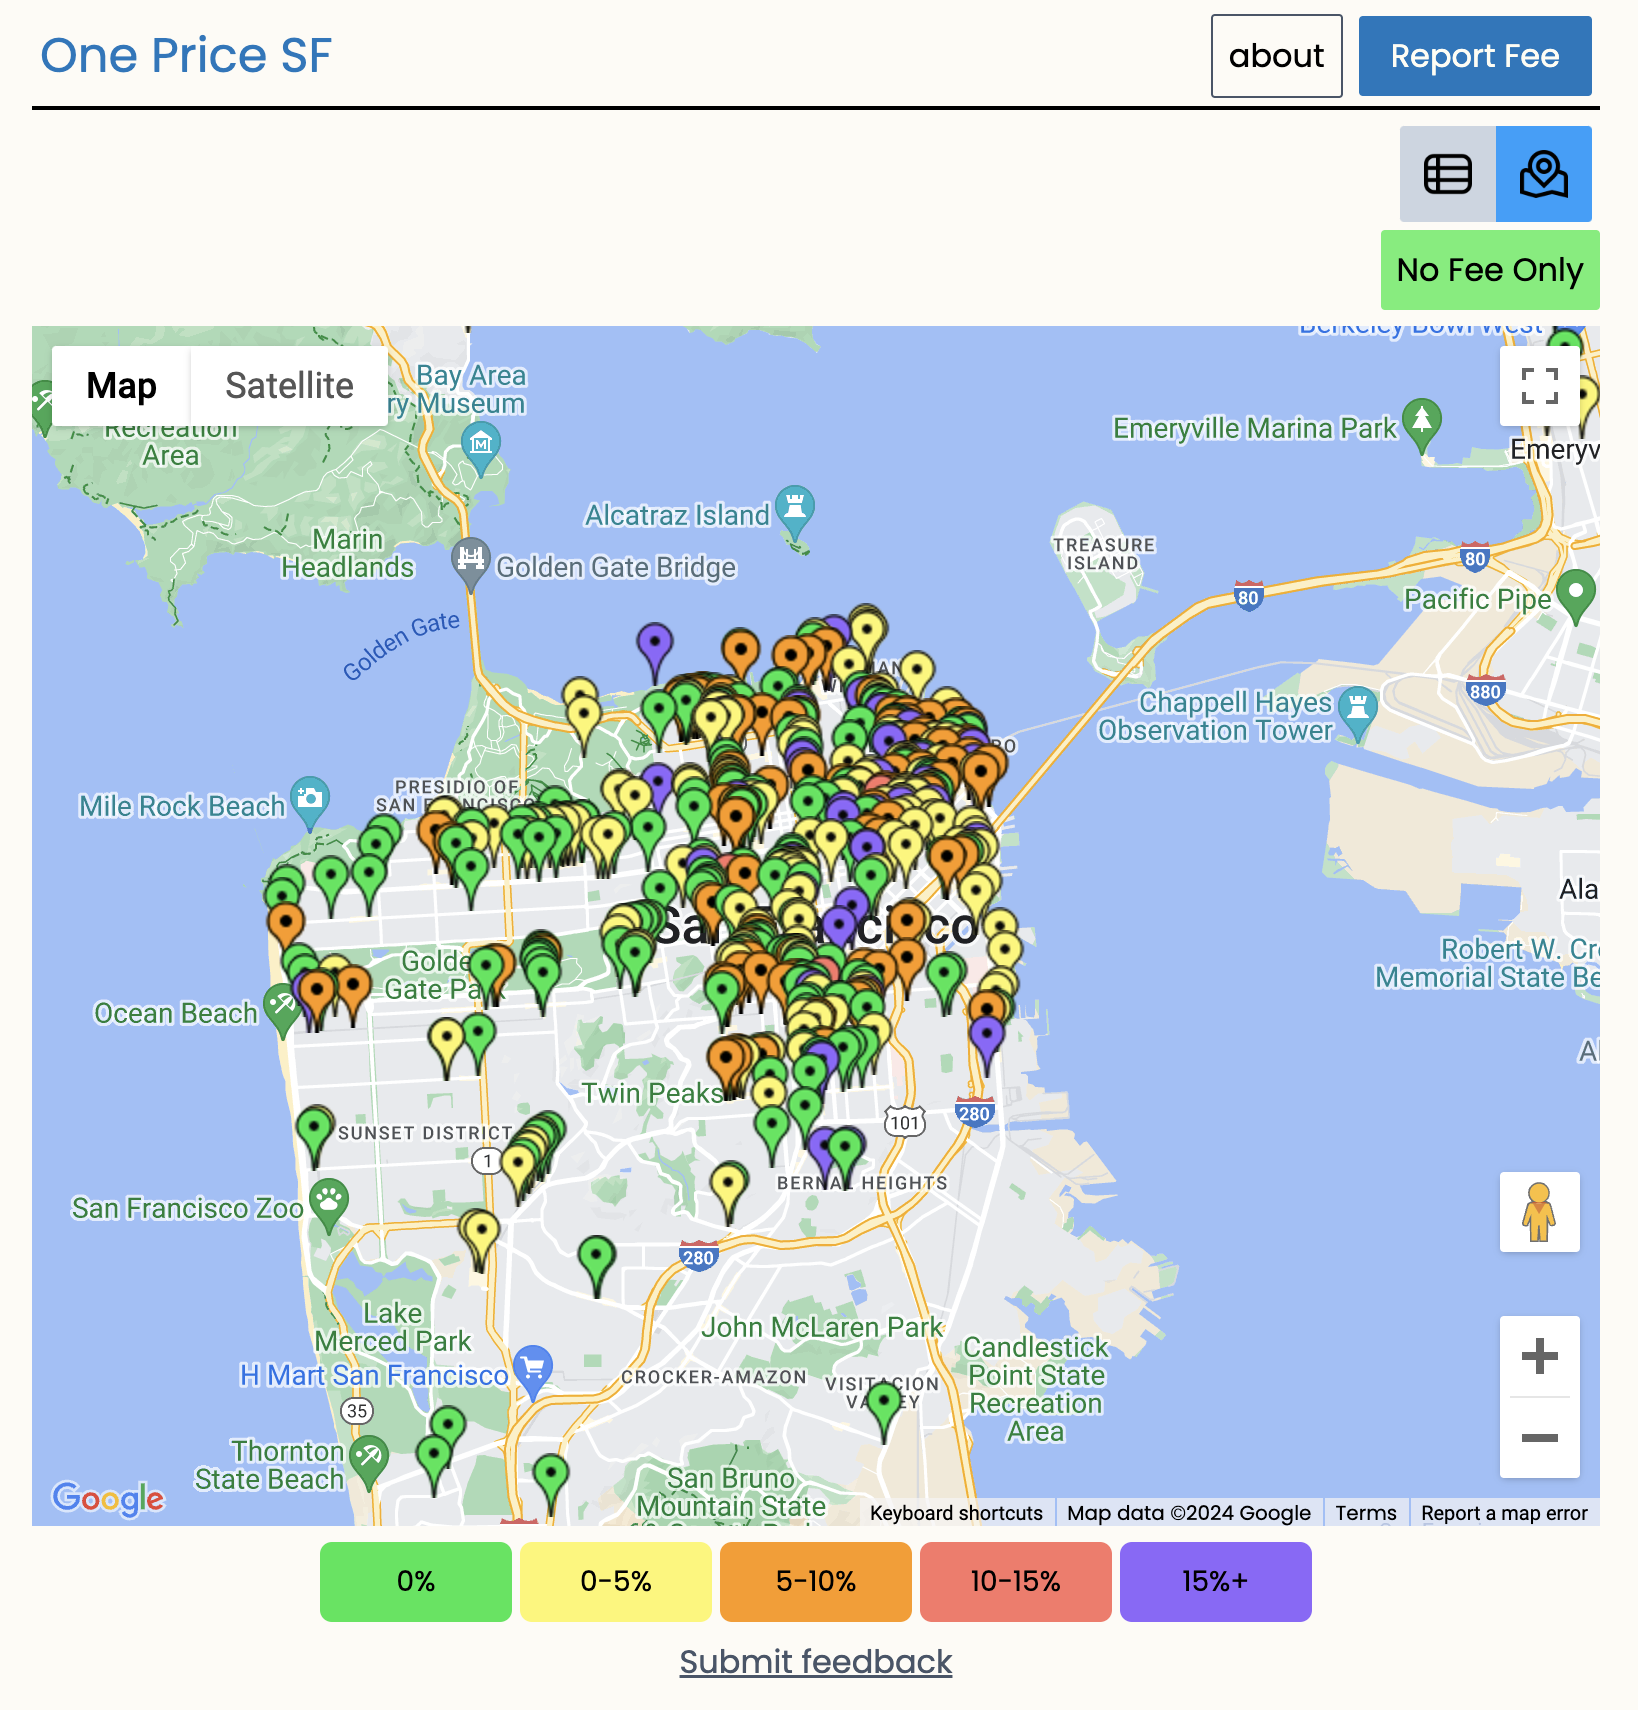Click the Marin Headlands label
Screen dimensions: 1638x1710
point(347,553)
